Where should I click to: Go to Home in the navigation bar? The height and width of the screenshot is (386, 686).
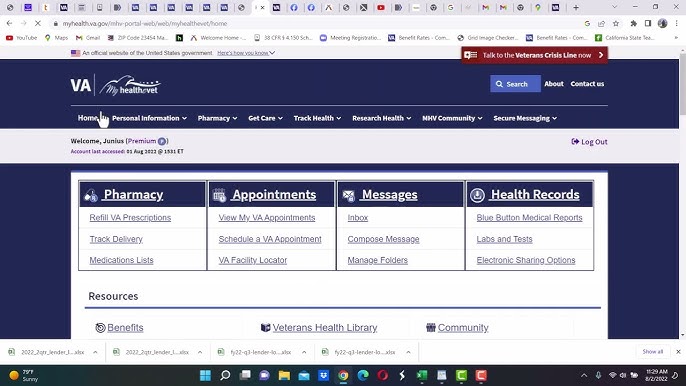[88, 118]
